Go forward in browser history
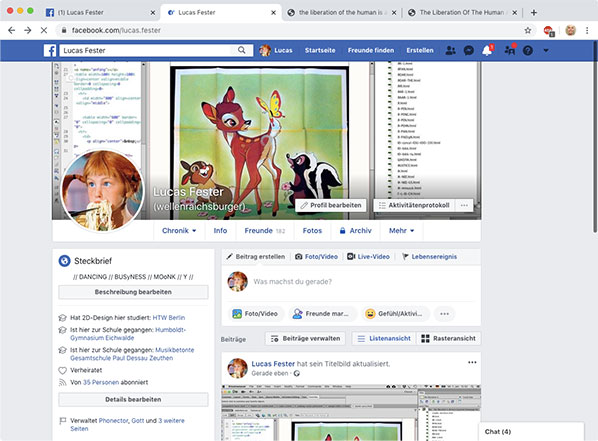This screenshot has width=598, height=441. click(27, 30)
